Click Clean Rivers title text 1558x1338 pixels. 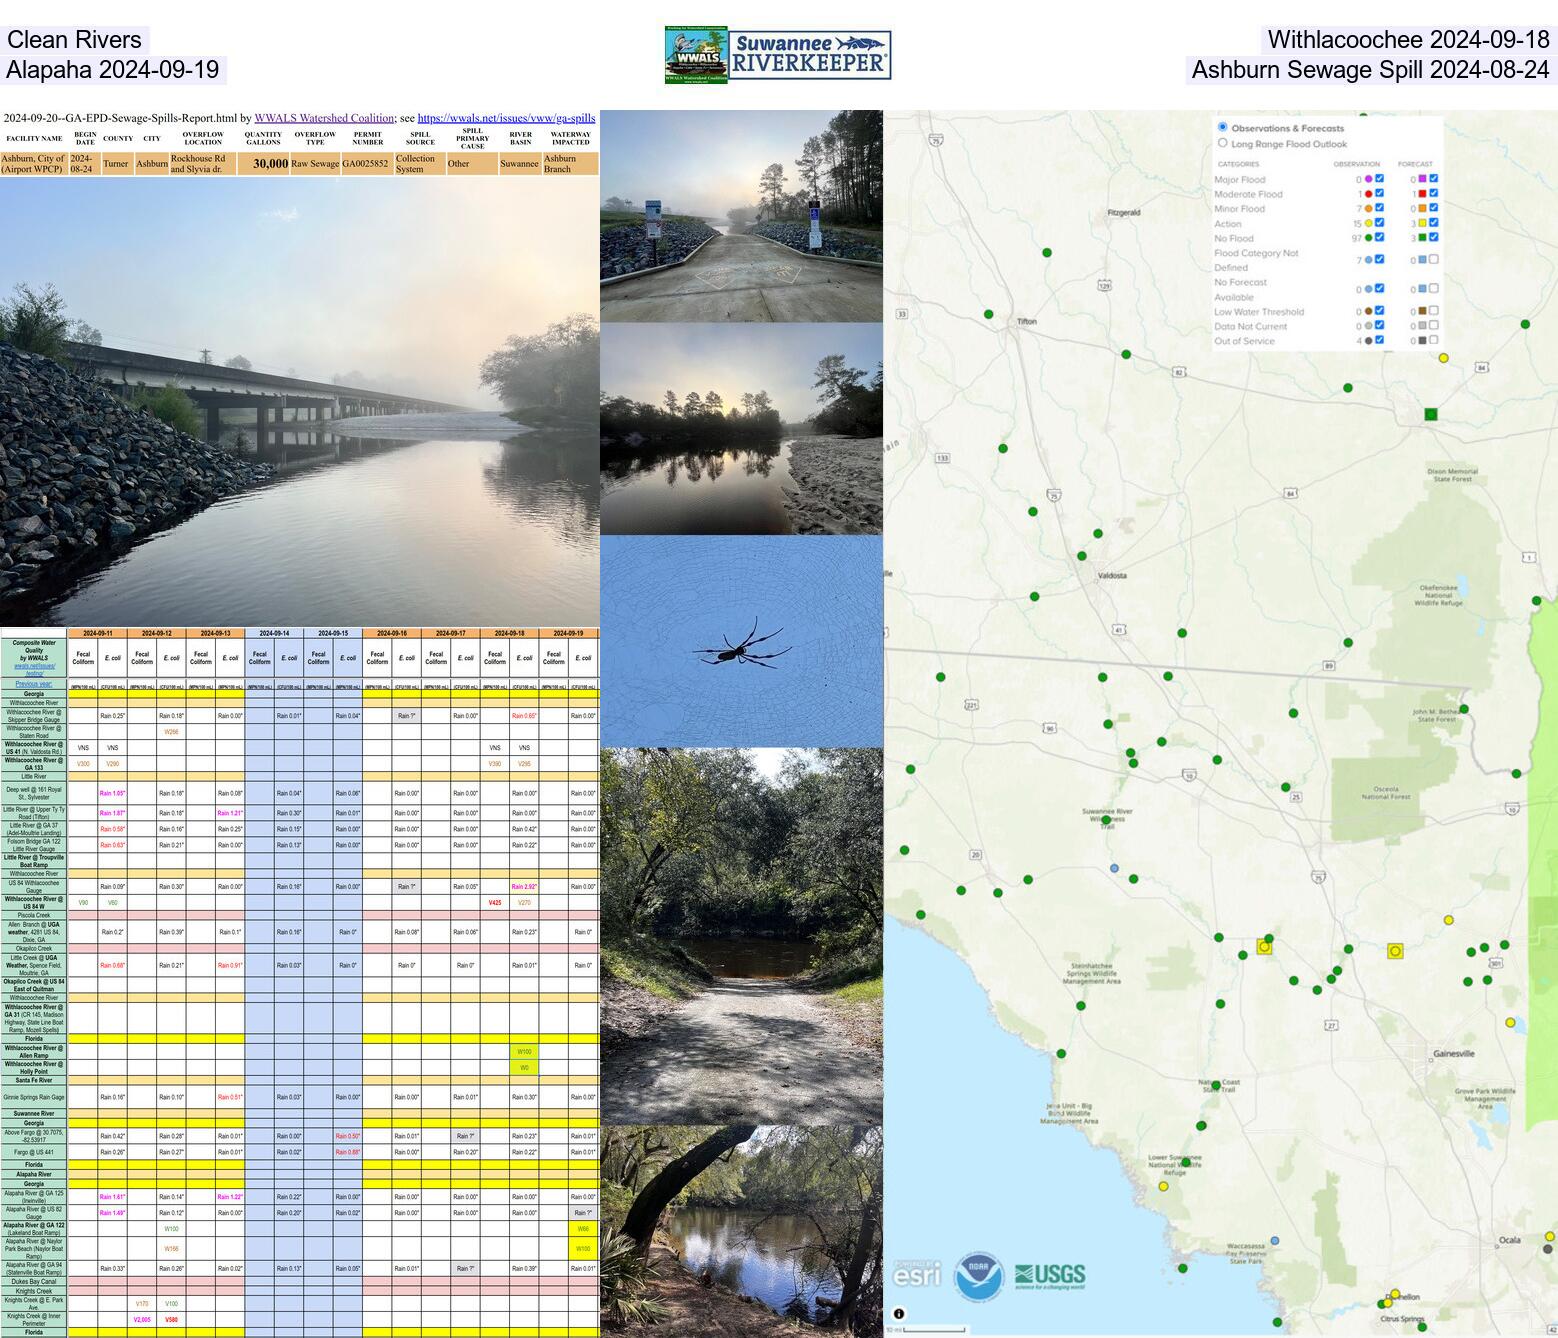click(74, 40)
